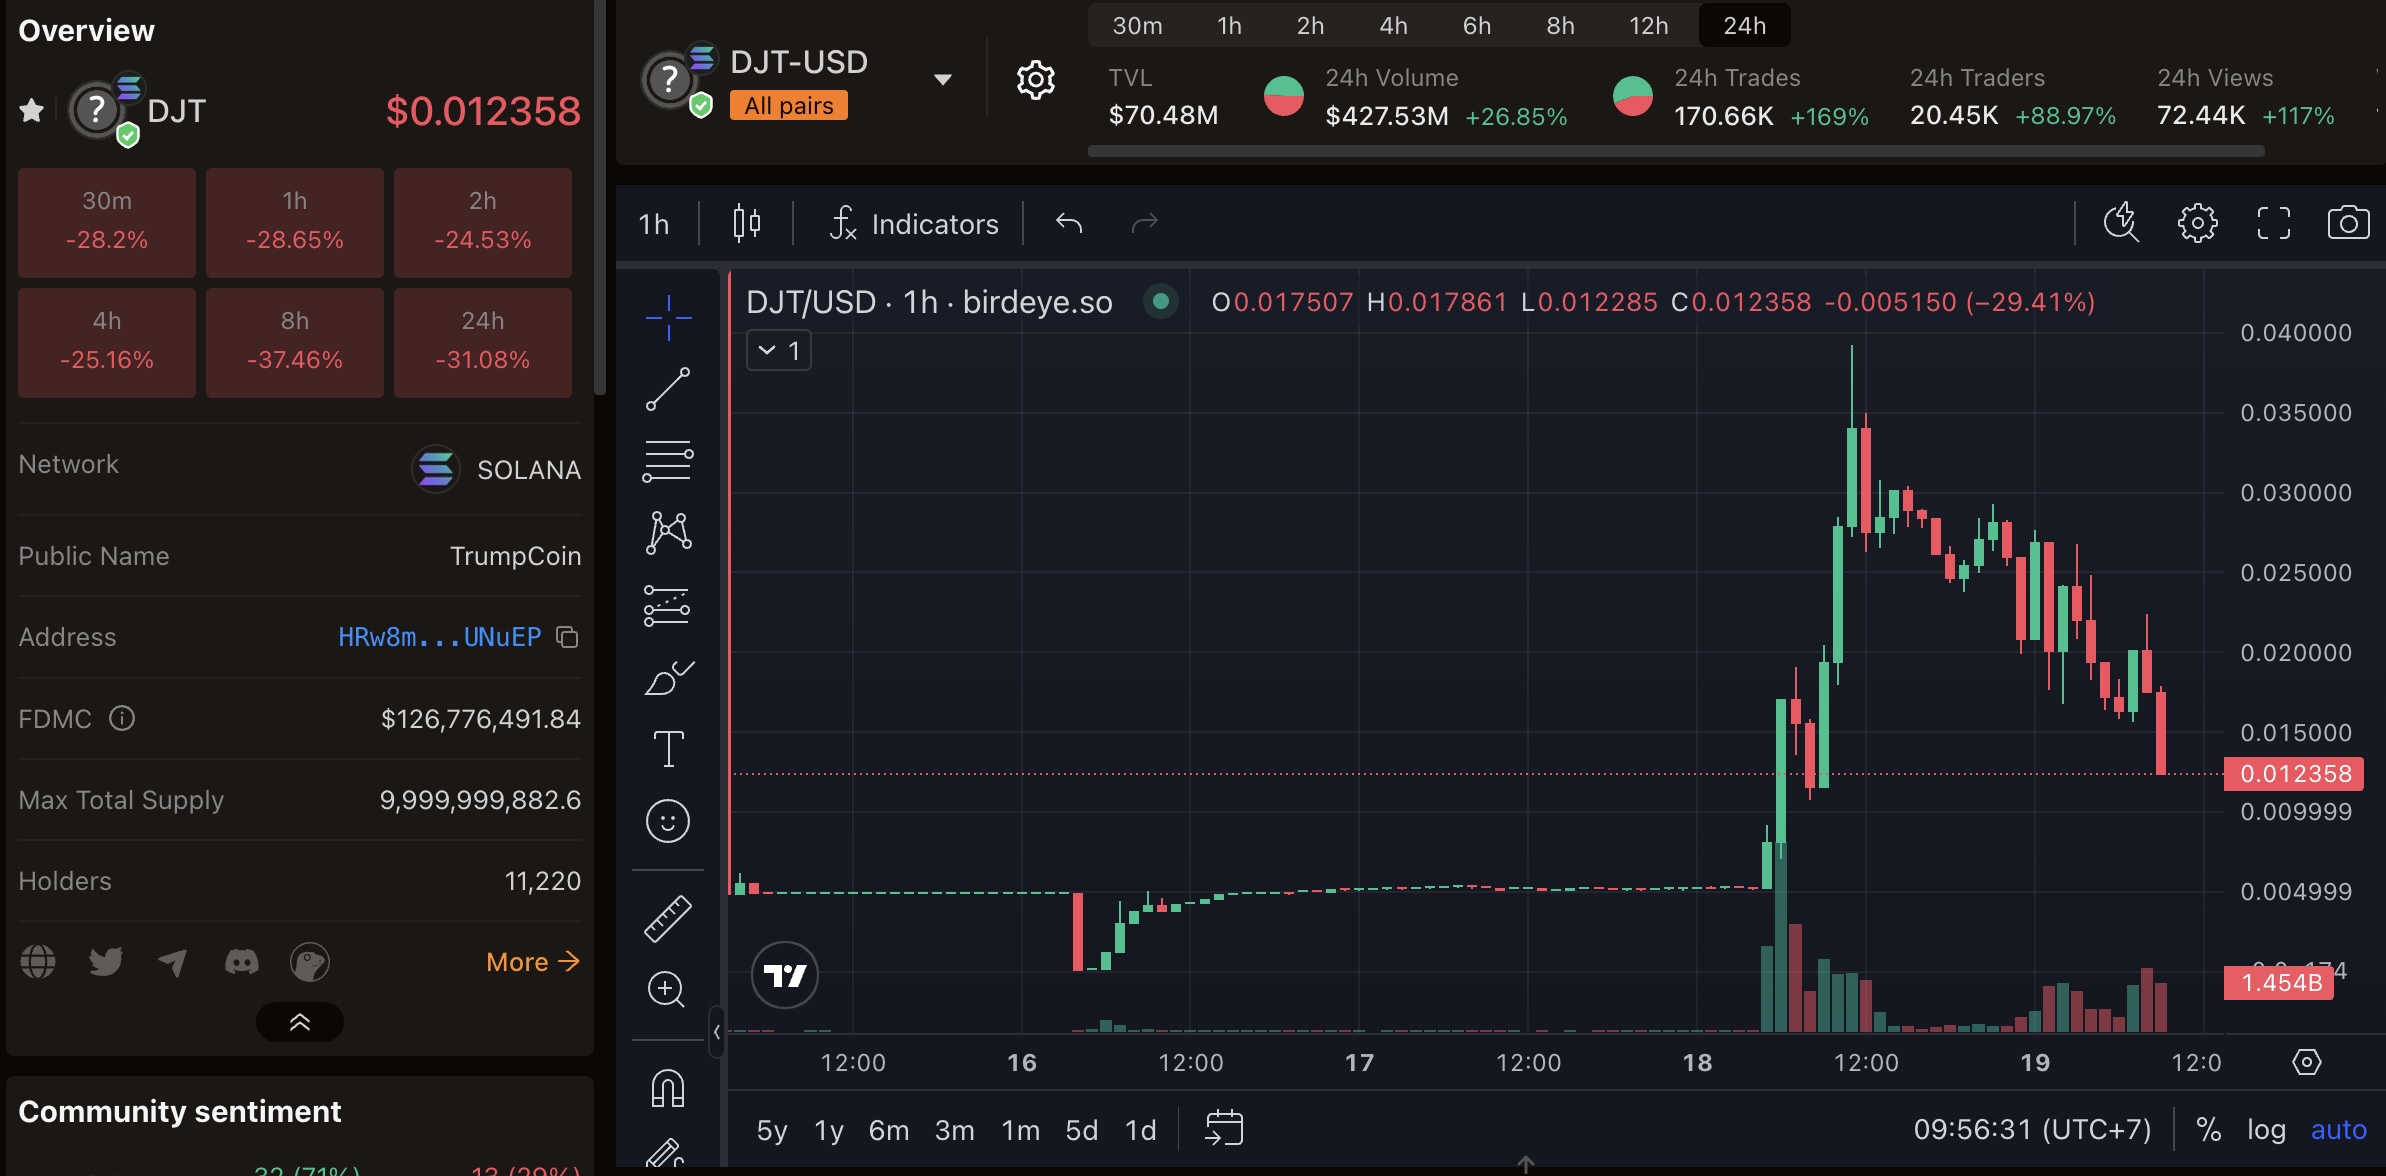
Task: Expand the DJT-USD pair dropdown
Action: coord(942,79)
